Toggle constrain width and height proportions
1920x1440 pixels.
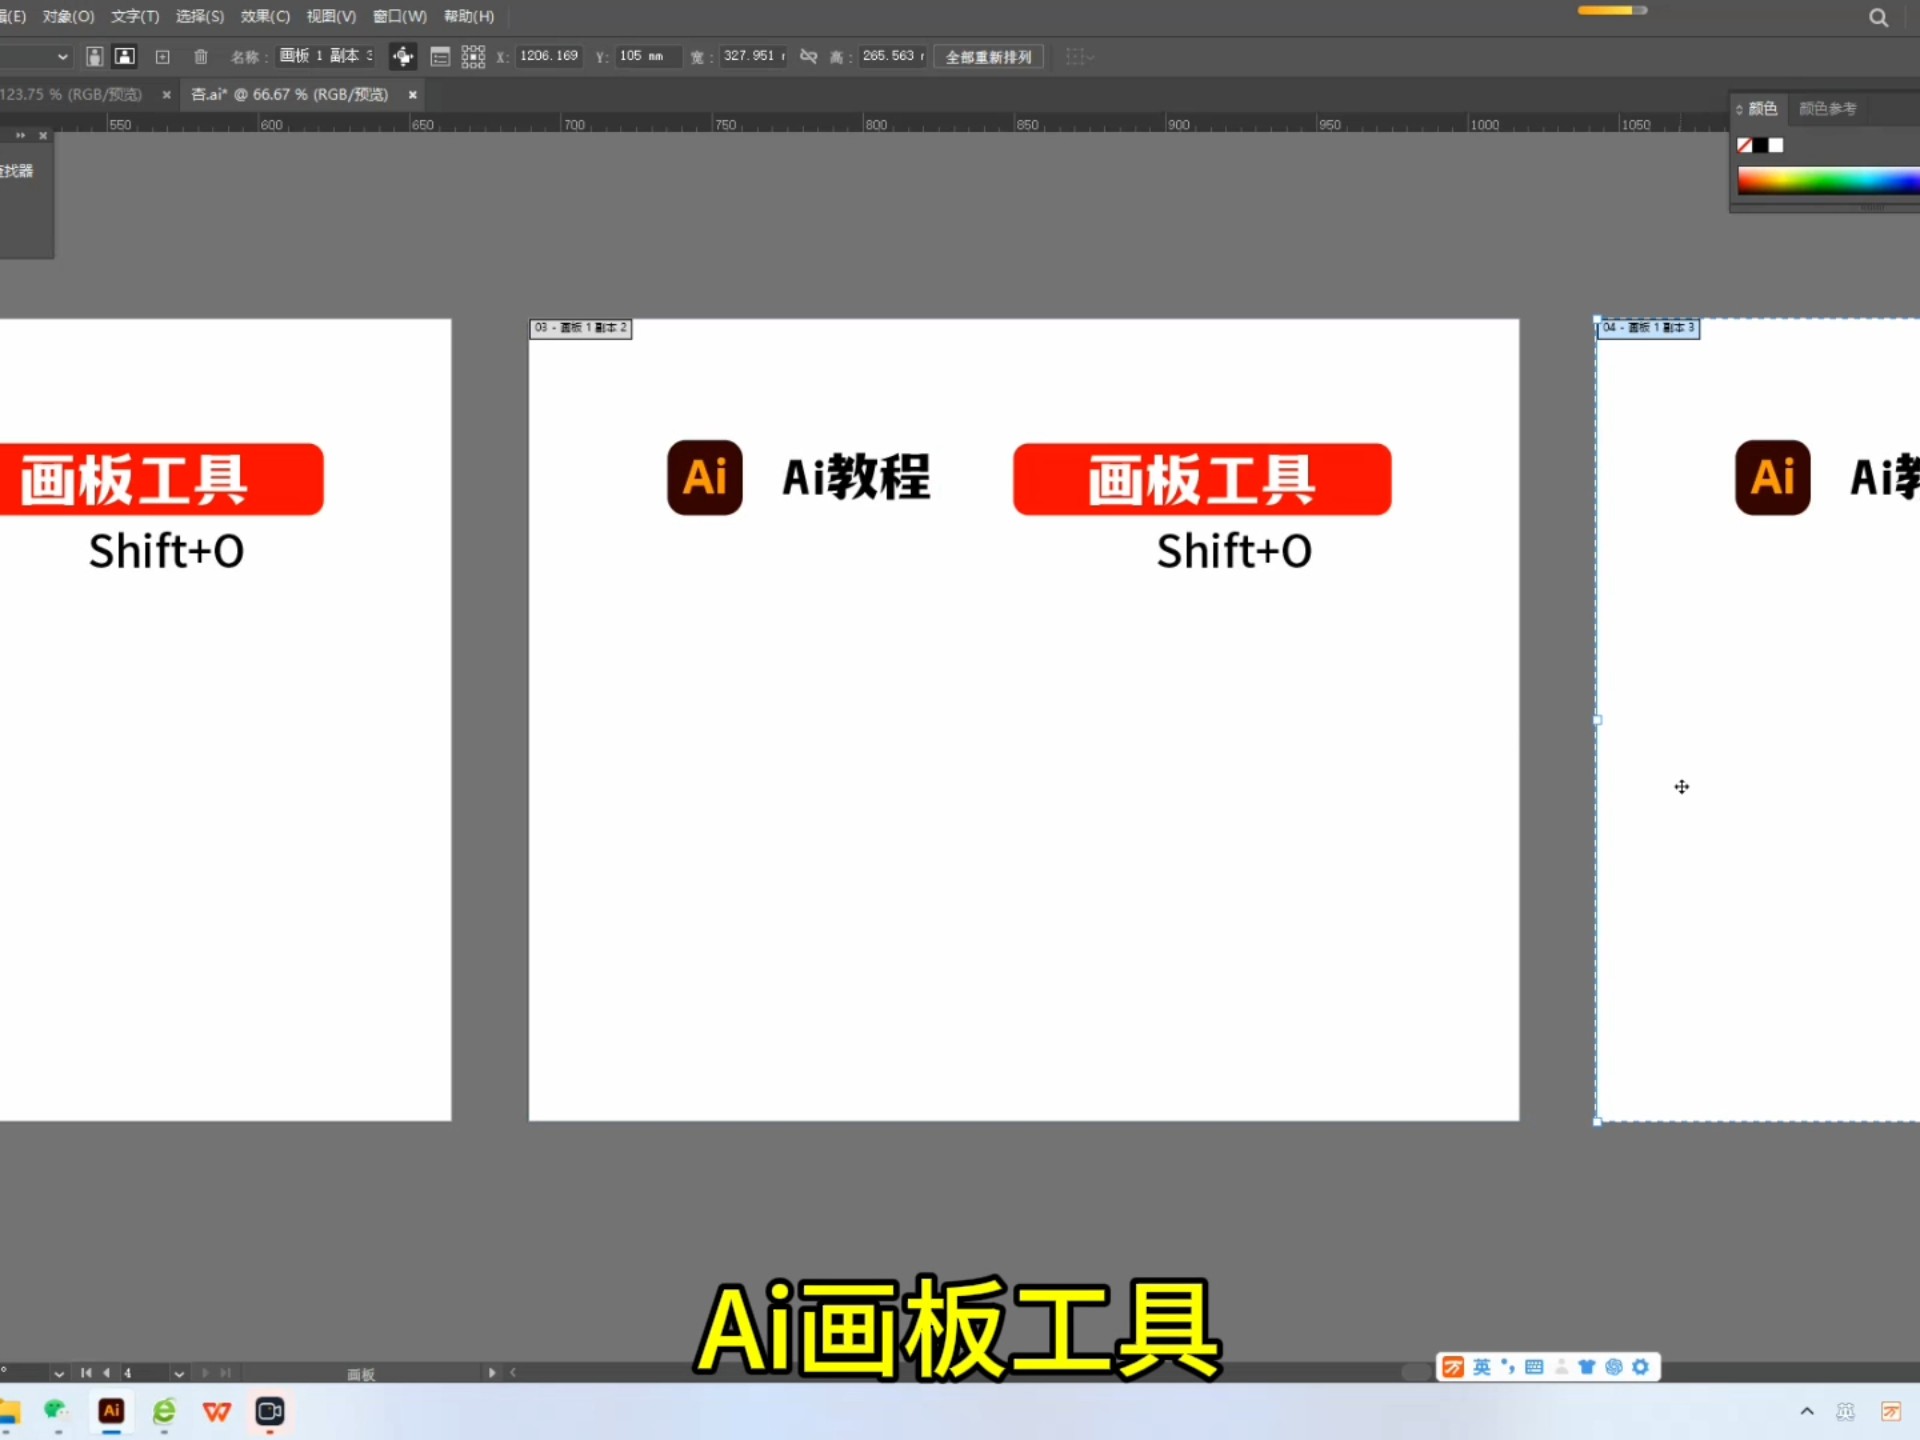[x=808, y=56]
